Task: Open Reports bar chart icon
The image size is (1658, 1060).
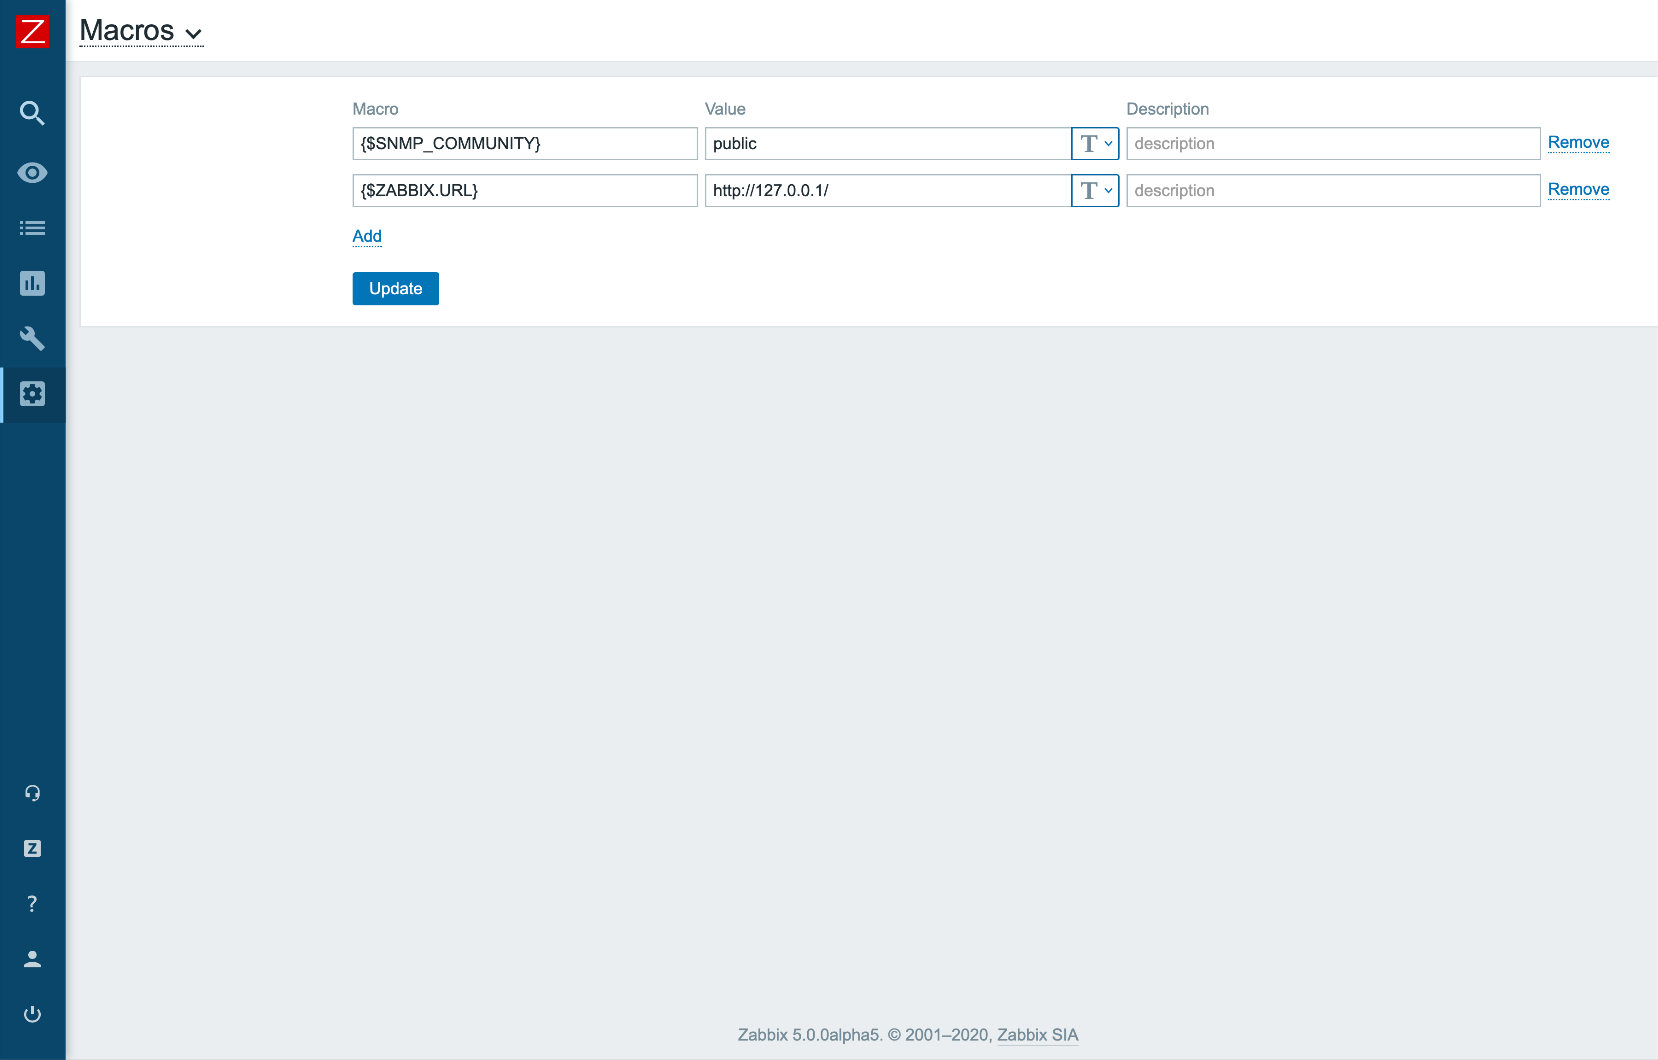Action: pyautogui.click(x=32, y=284)
